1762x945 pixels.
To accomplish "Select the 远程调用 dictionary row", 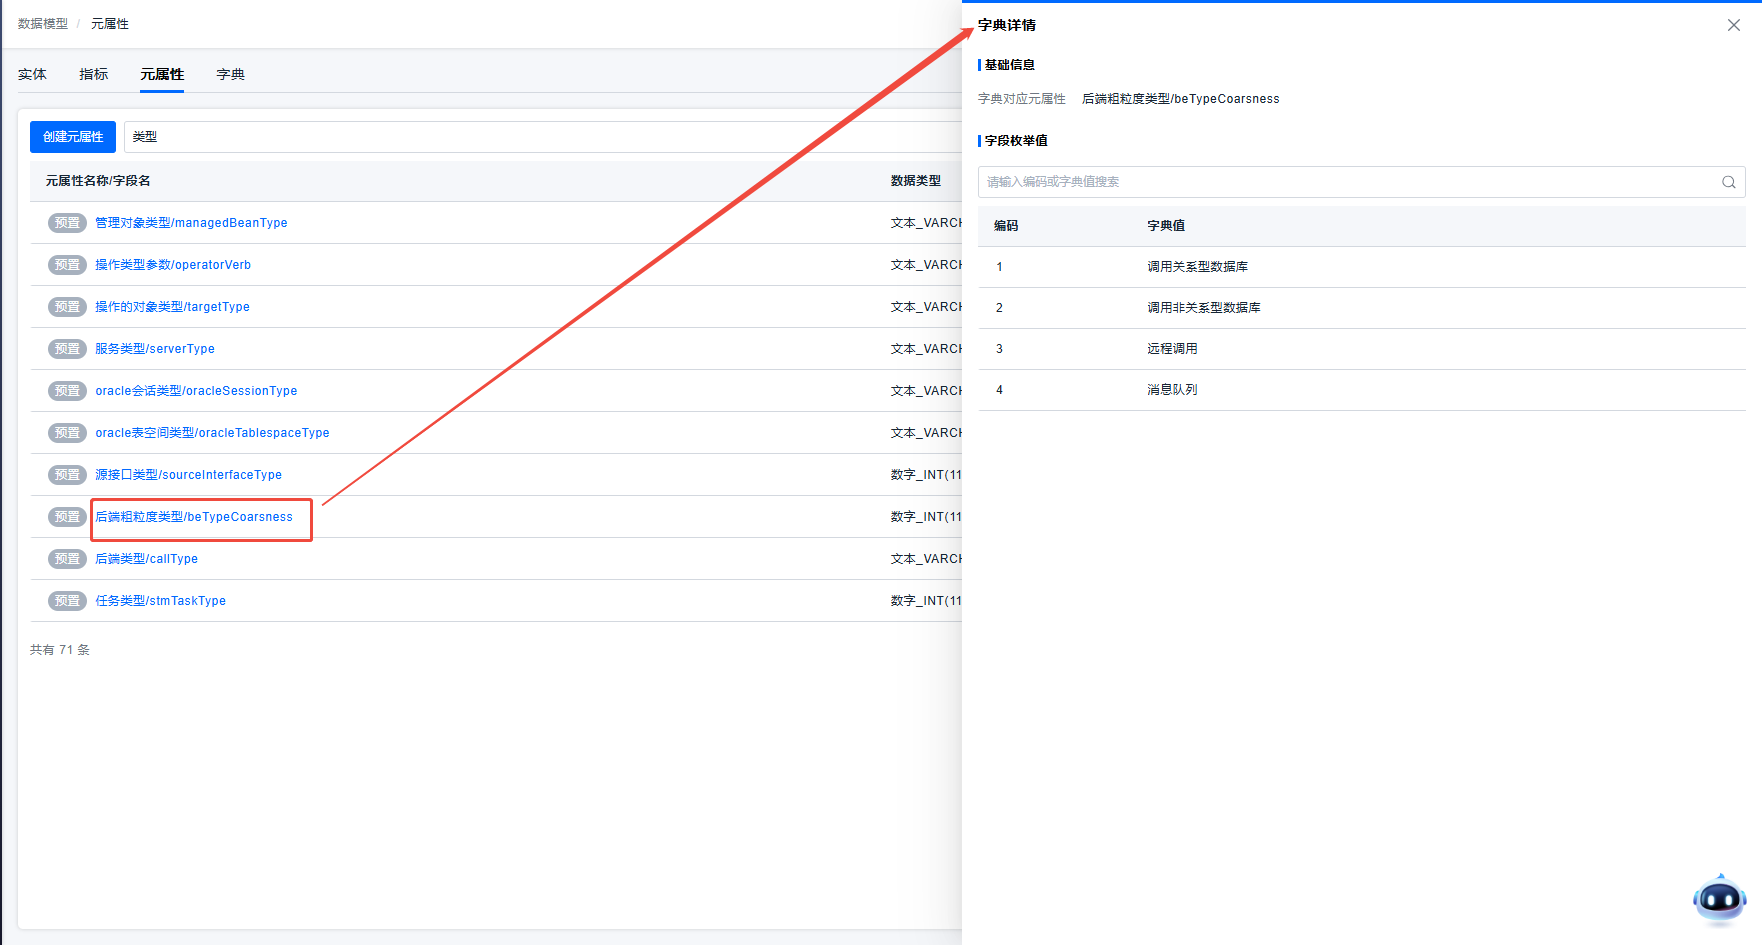I will [x=1172, y=349].
